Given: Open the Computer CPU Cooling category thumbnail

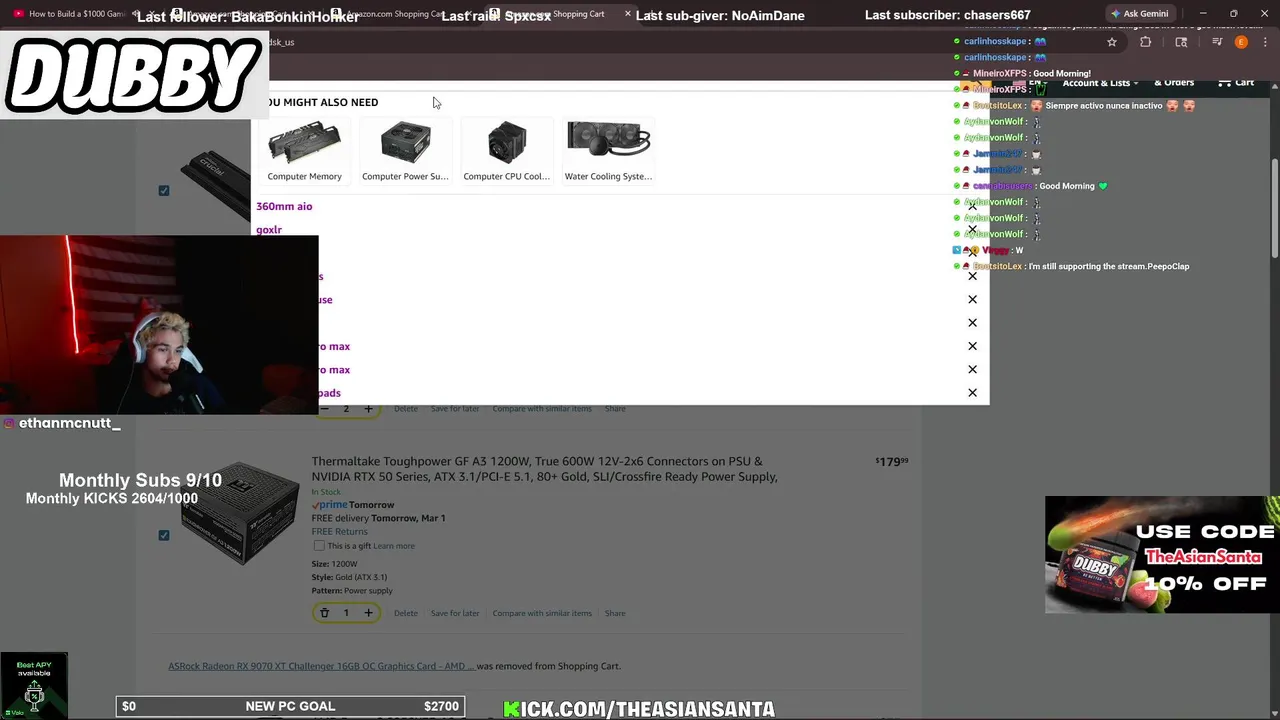Looking at the screenshot, I should [506, 151].
